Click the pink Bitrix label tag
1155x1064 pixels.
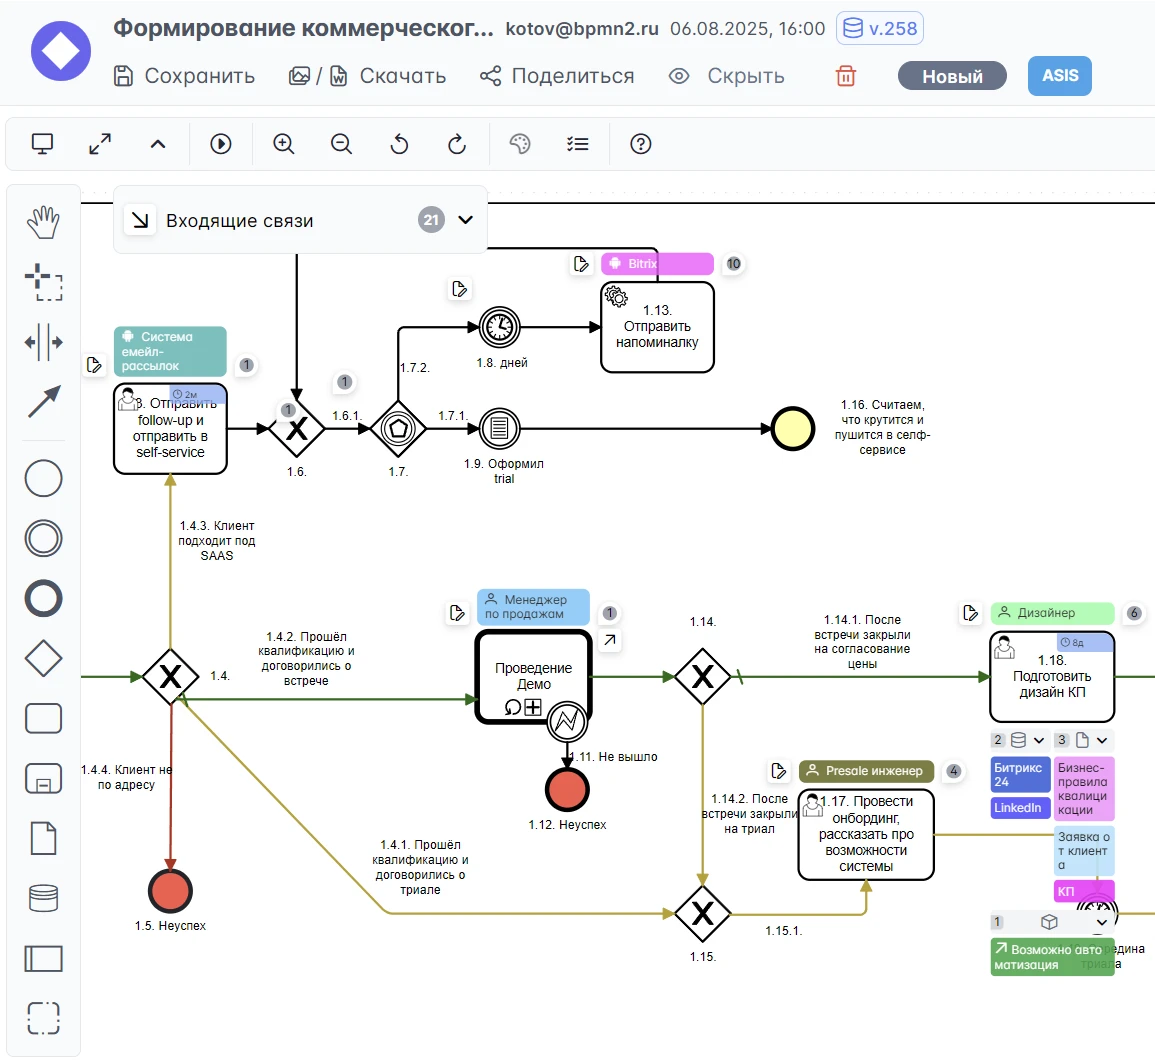(657, 264)
